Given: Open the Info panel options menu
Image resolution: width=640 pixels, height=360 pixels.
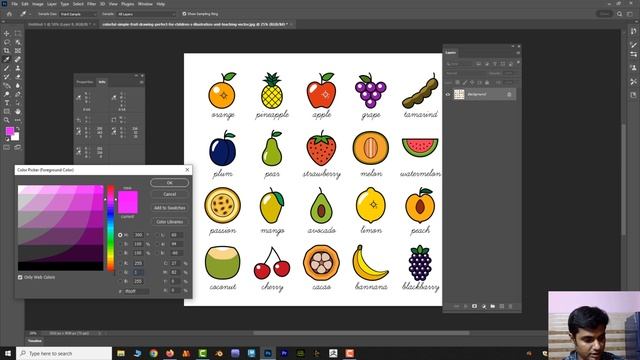Looking at the screenshot, I should (141, 82).
